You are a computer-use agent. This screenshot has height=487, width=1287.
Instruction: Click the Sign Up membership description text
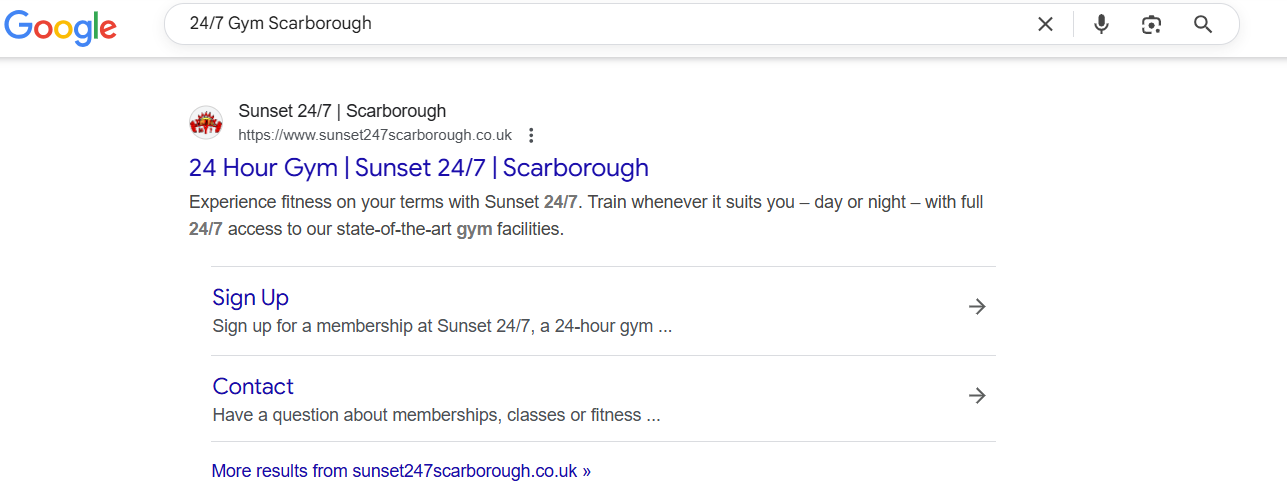pyautogui.click(x=441, y=326)
